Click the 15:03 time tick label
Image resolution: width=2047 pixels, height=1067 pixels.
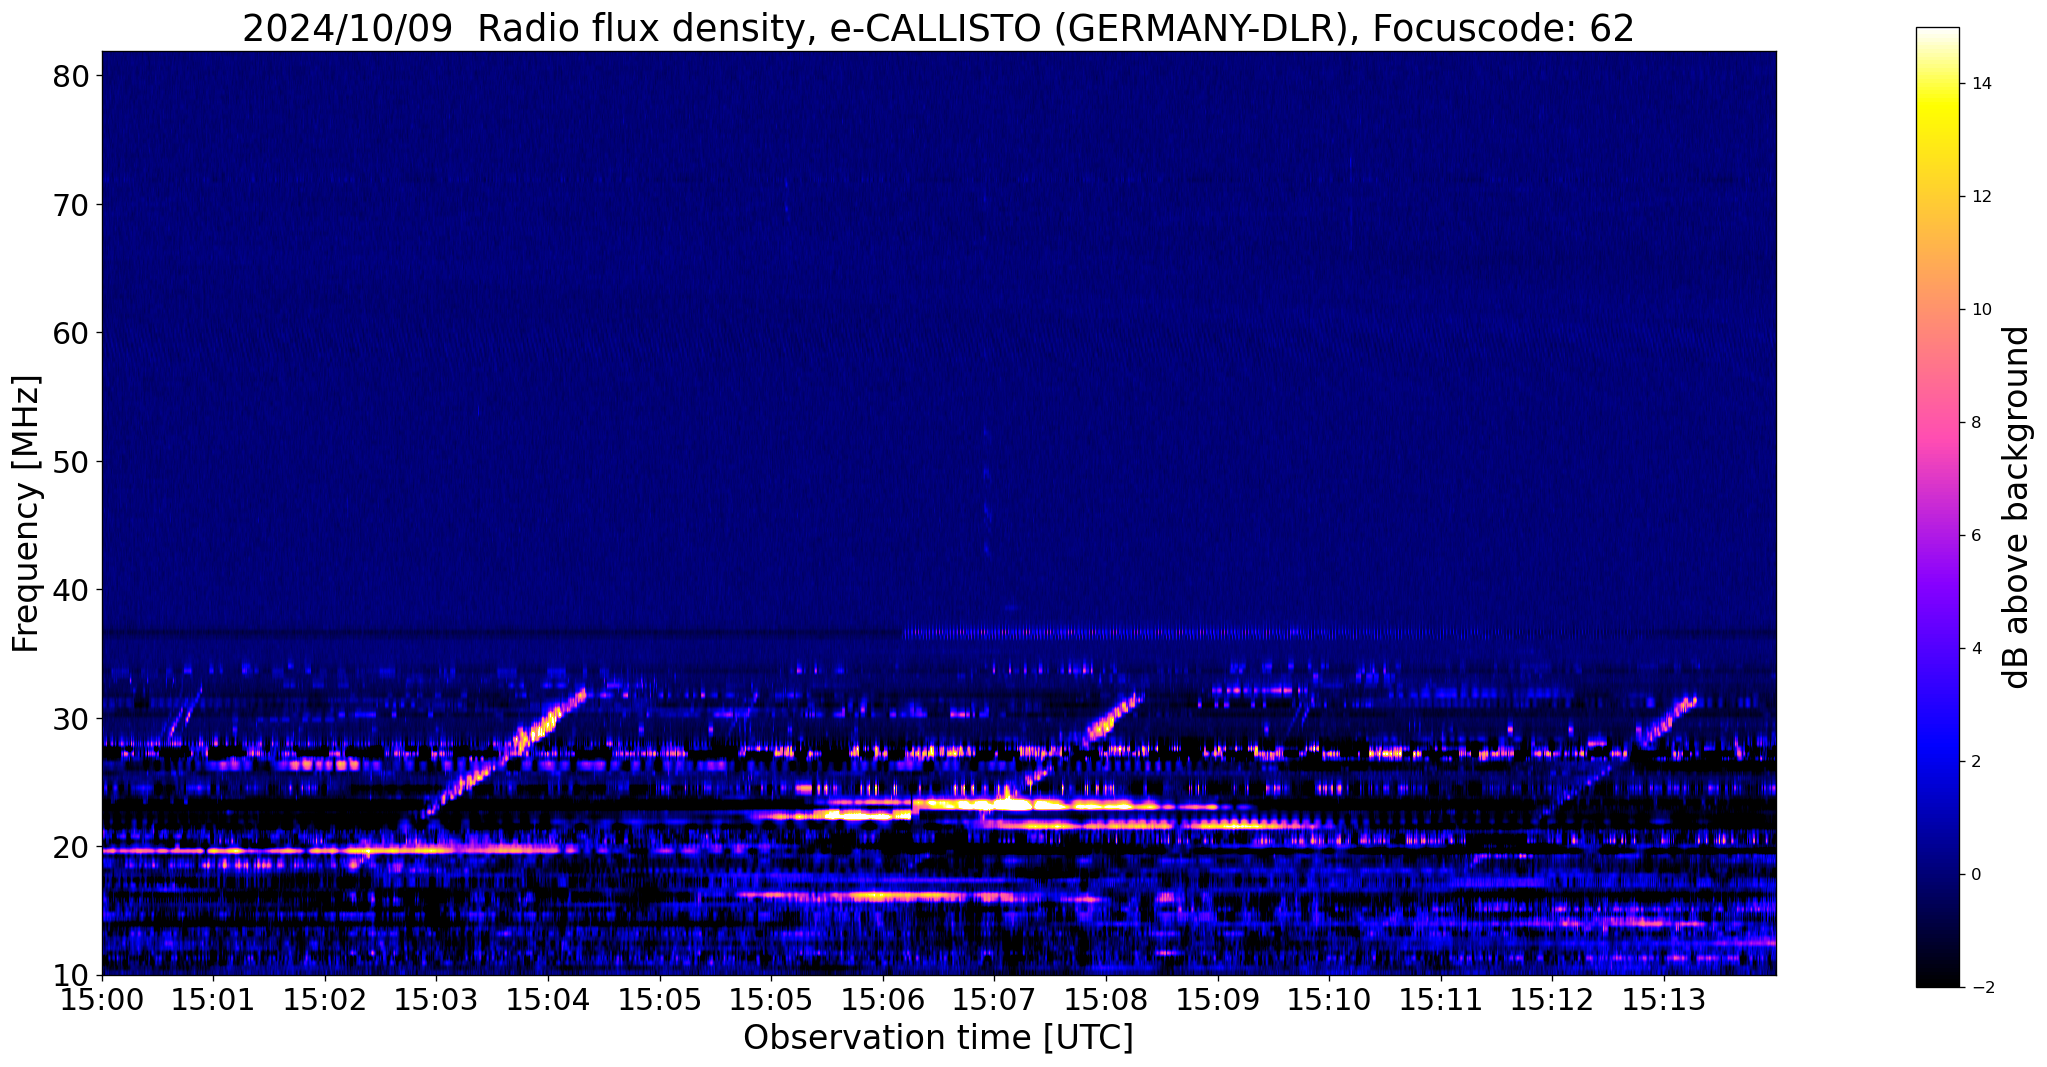coord(437,1001)
